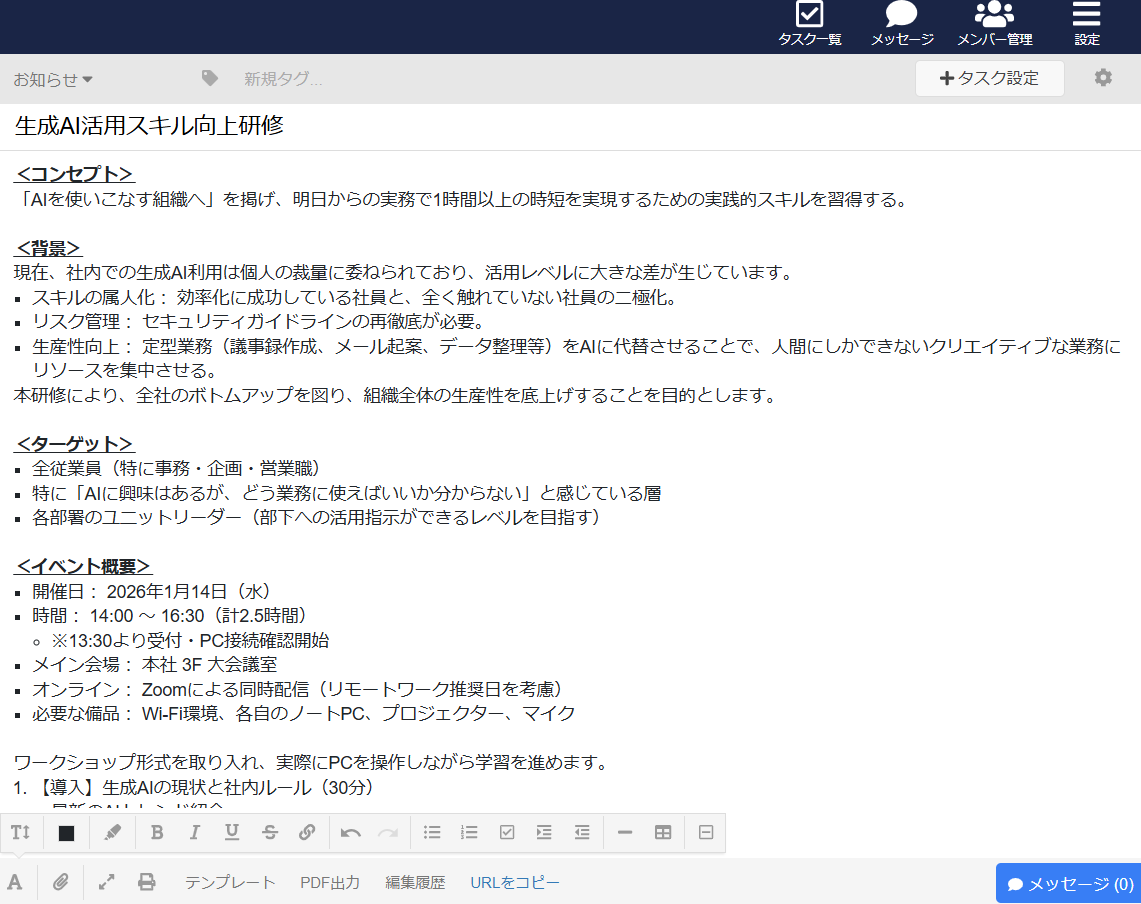Open メンバー管理 from the top navigation
This screenshot has height=904, width=1141.
click(993, 25)
